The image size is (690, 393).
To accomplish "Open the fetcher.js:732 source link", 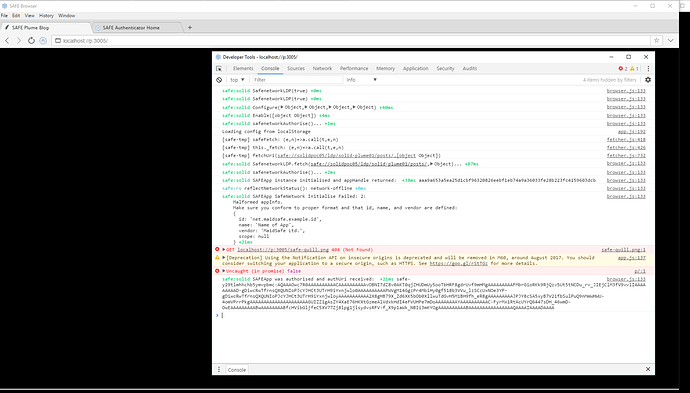I will [626, 155].
